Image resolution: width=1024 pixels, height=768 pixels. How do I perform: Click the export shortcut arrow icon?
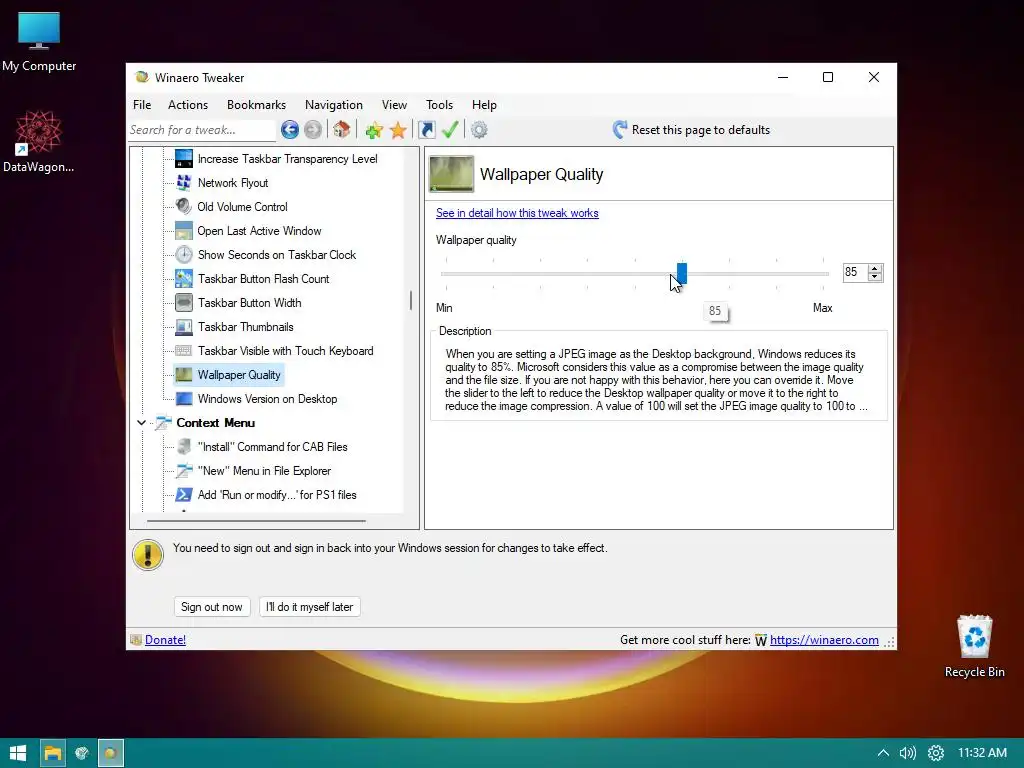[426, 130]
